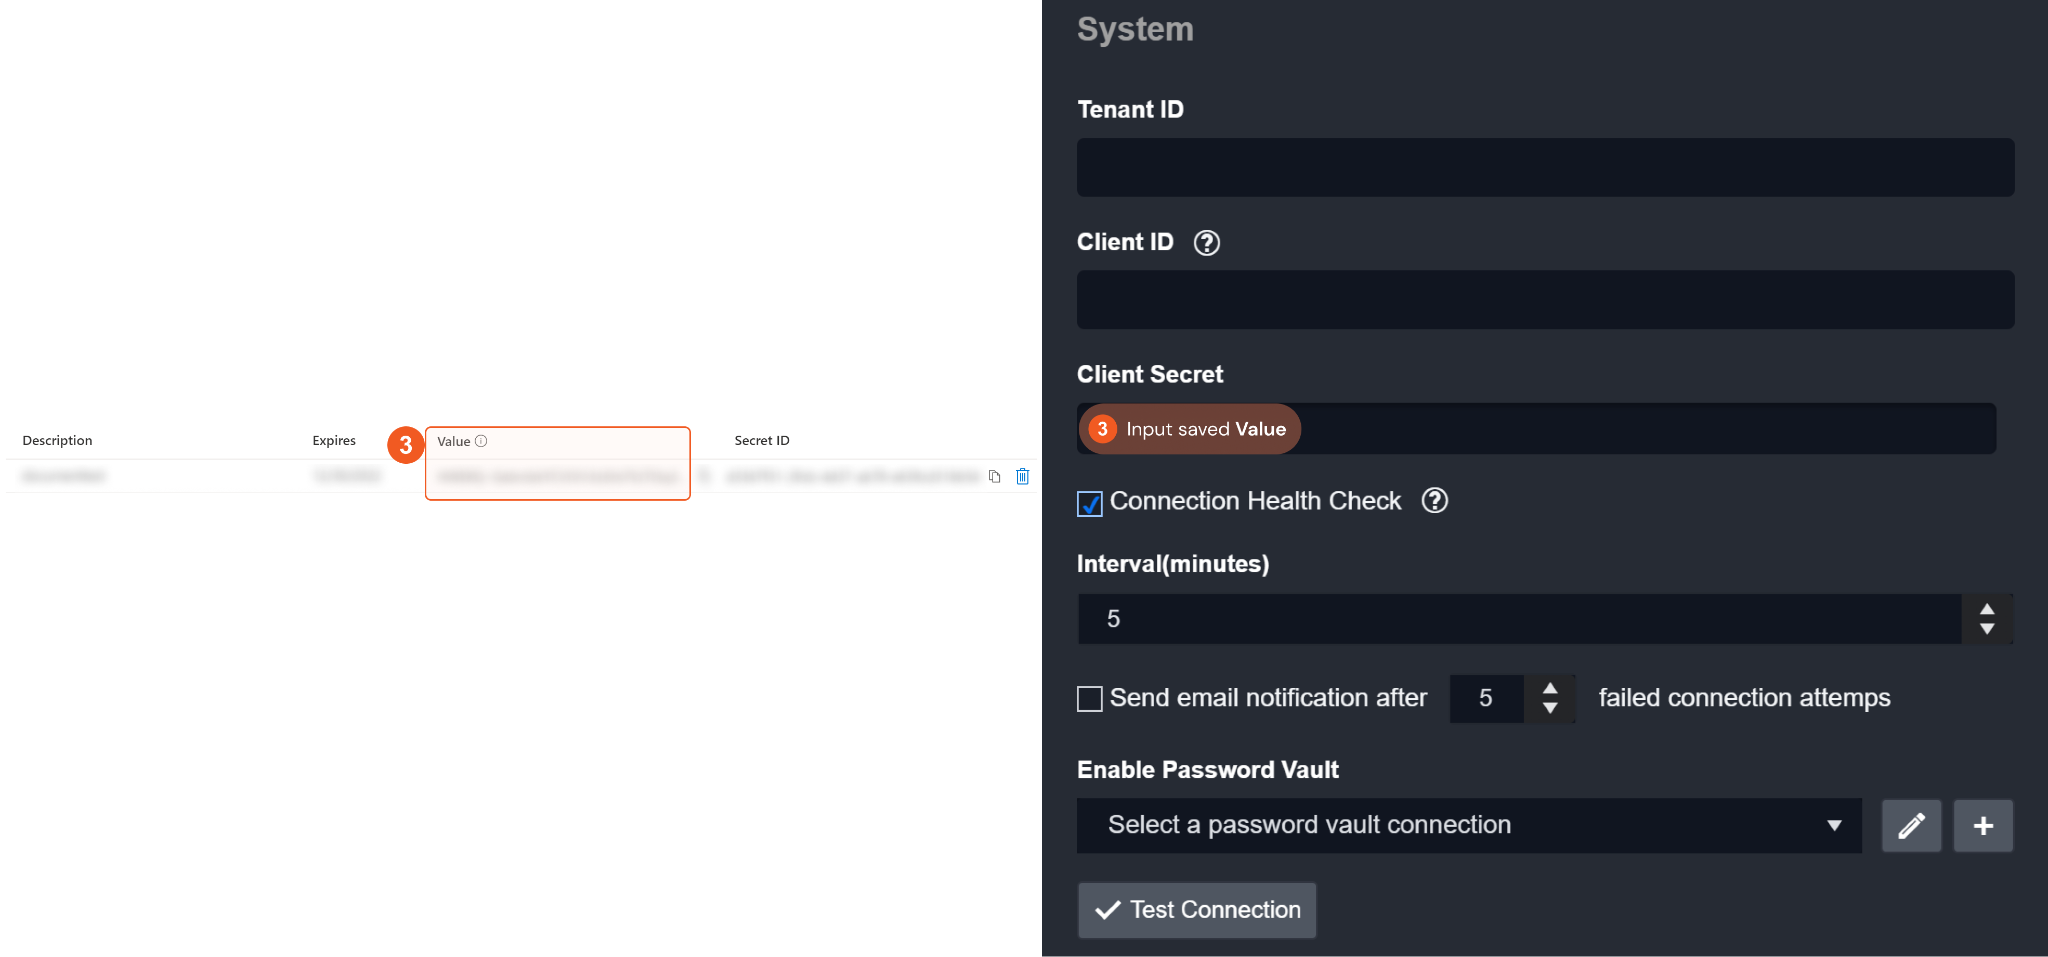Image resolution: width=2048 pixels, height=957 pixels.
Task: Click into the Tenant ID field
Action: click(x=1545, y=168)
